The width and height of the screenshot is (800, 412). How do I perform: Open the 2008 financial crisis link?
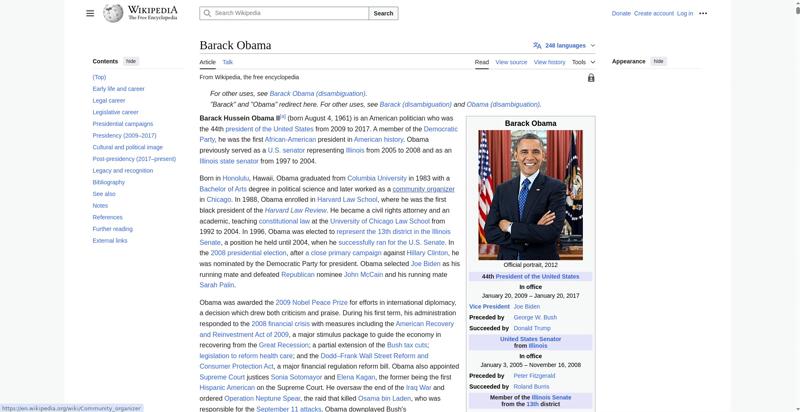pyautogui.click(x=281, y=324)
